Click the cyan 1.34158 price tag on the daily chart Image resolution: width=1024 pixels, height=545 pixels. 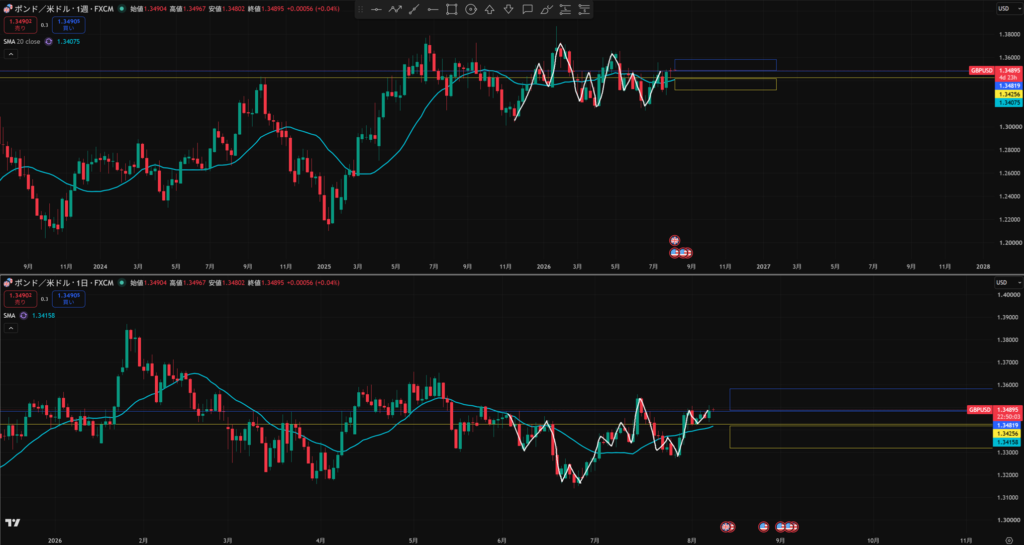pos(1006,442)
